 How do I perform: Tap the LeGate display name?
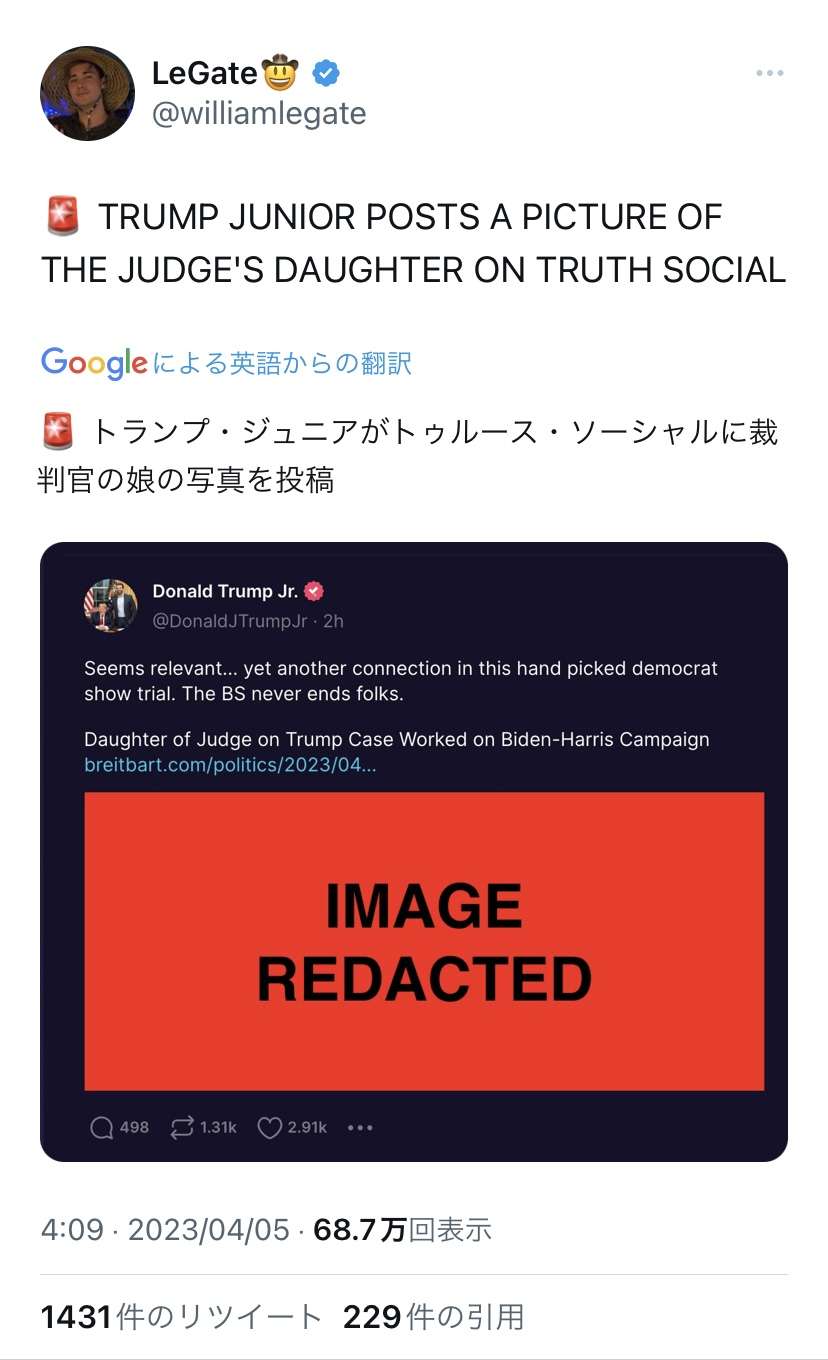click(x=205, y=73)
